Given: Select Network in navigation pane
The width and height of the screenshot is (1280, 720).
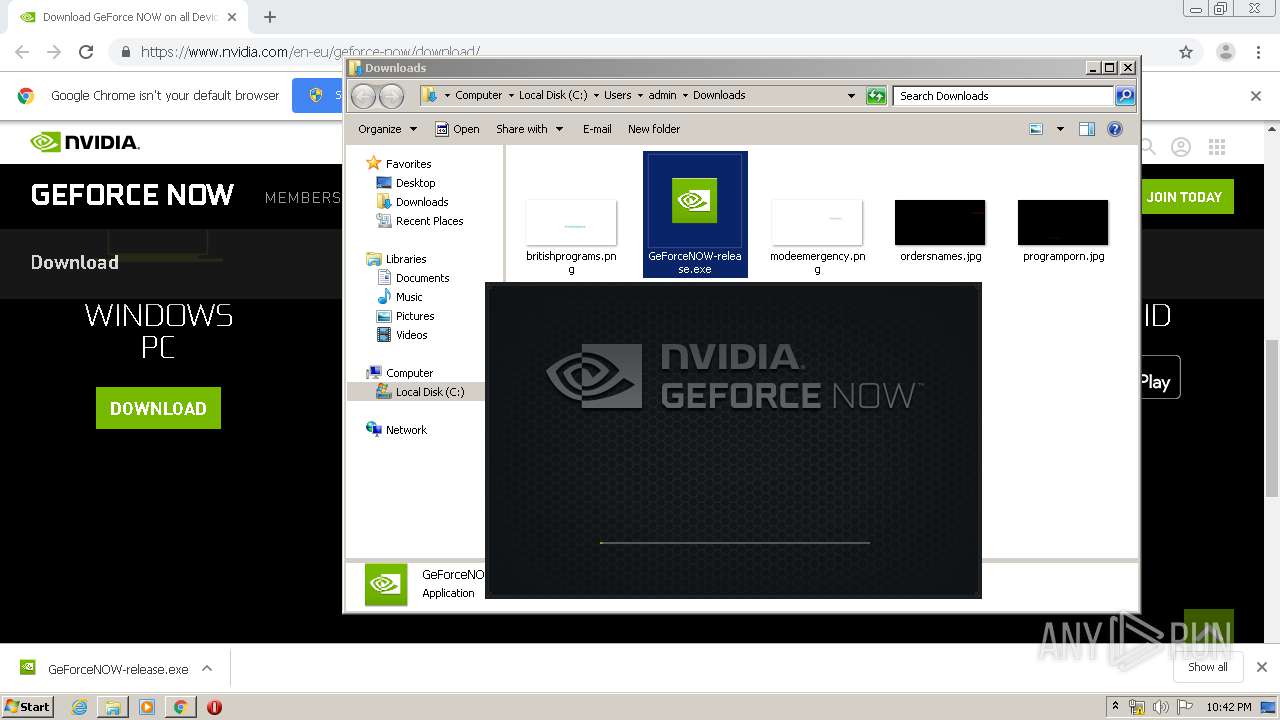Looking at the screenshot, I should pyautogui.click(x=396, y=430).
